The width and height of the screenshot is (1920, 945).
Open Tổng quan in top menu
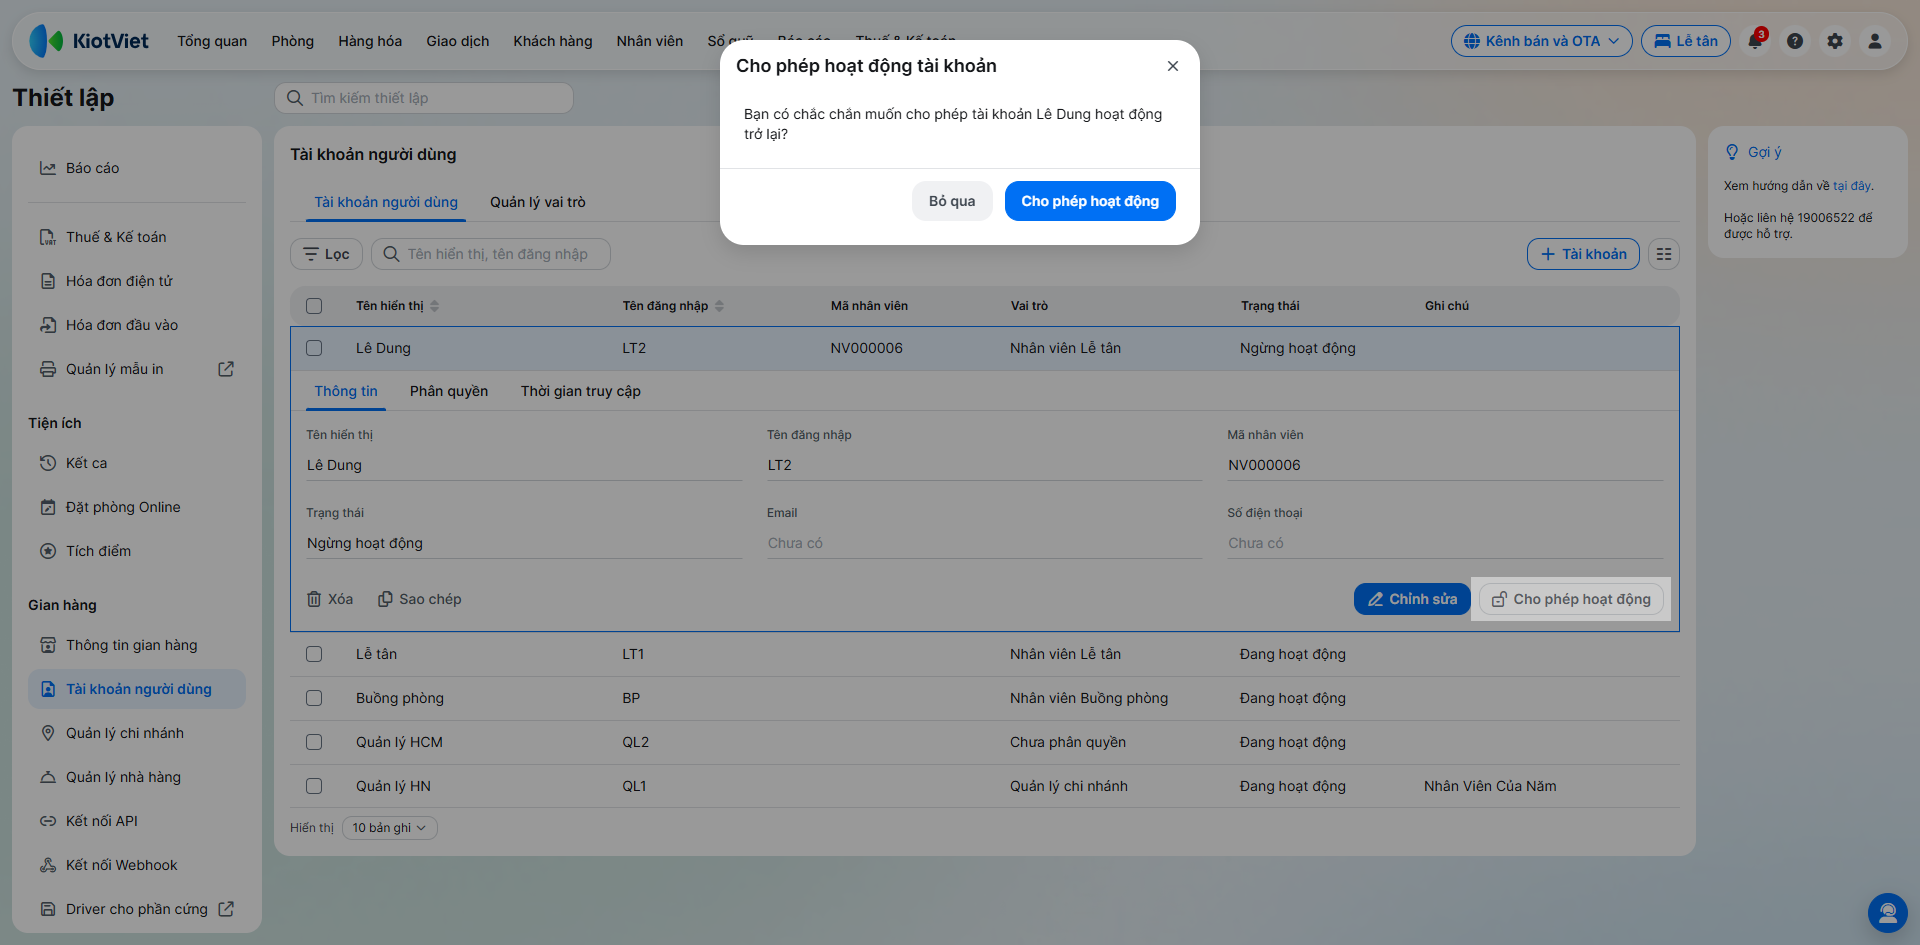212,41
